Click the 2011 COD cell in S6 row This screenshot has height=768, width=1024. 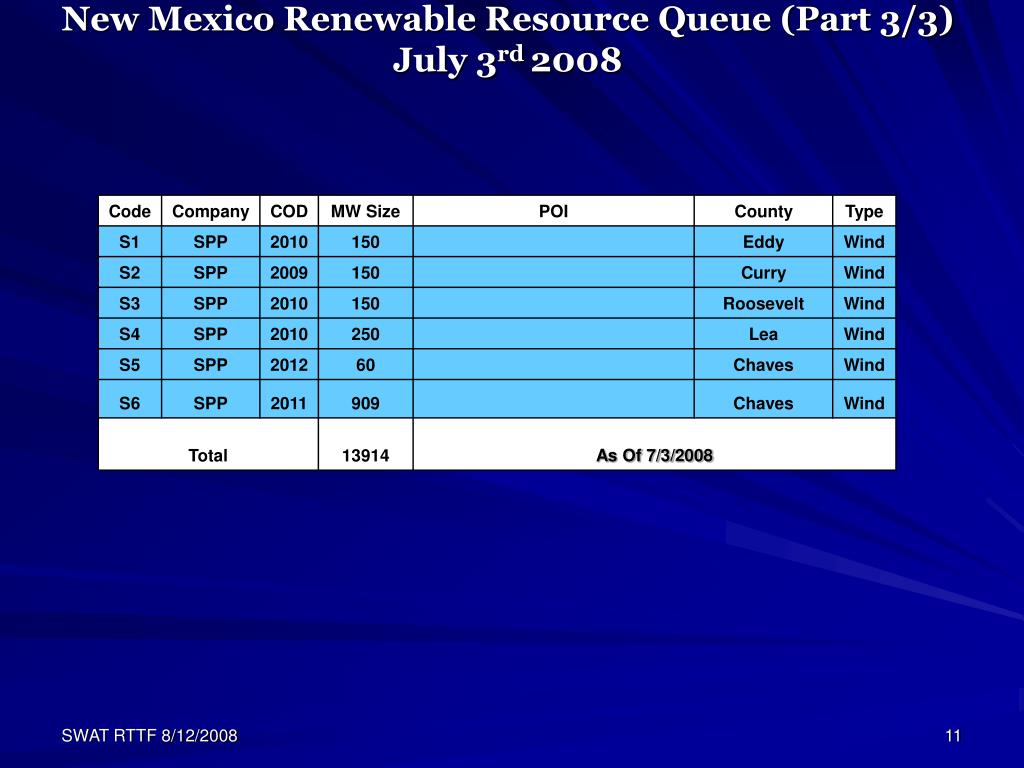(x=289, y=399)
